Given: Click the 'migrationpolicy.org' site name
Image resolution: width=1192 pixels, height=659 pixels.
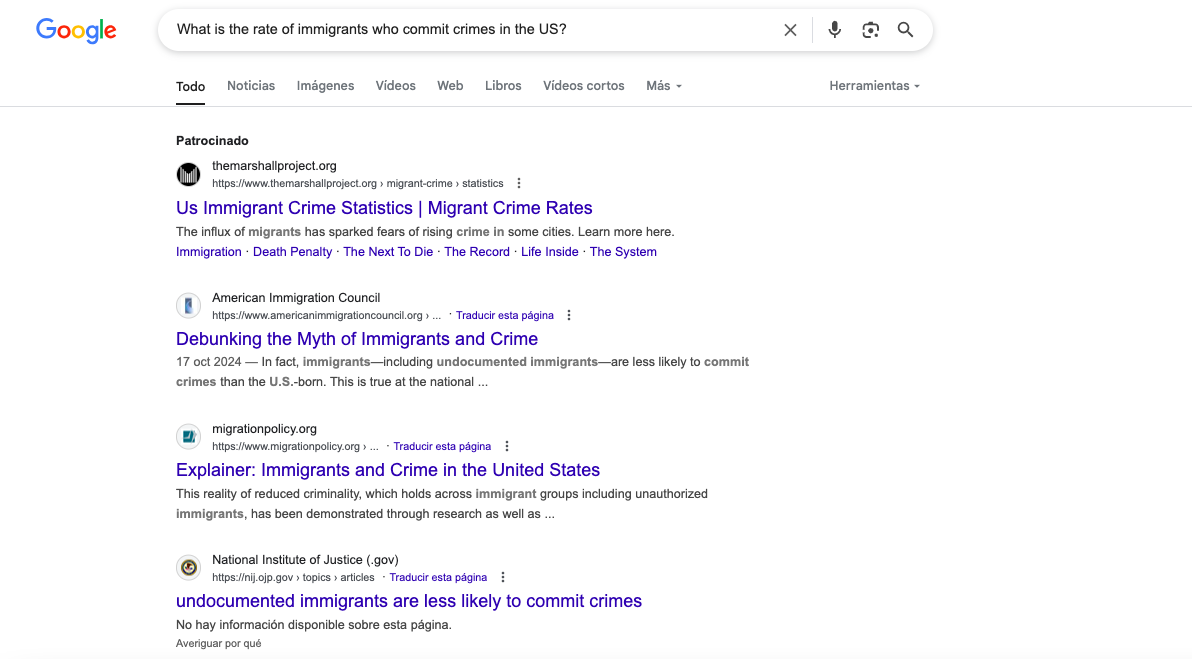Looking at the screenshot, I should click(265, 429).
